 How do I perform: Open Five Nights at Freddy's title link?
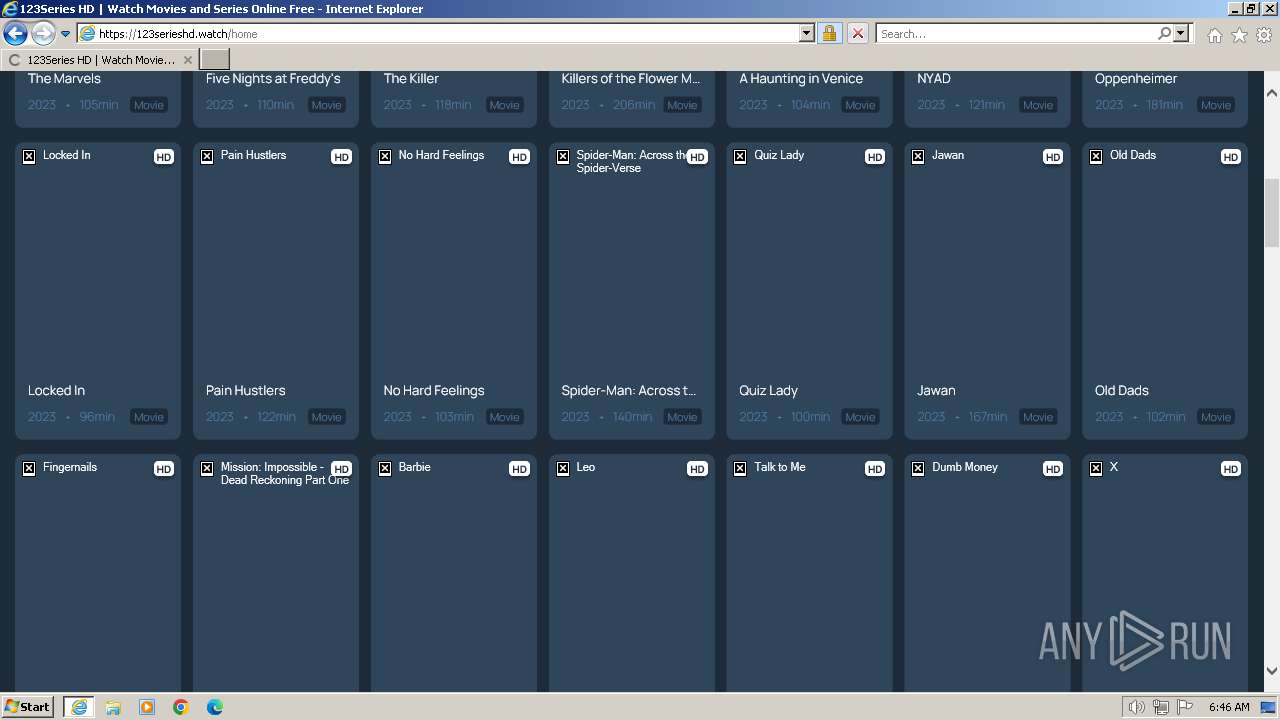[273, 79]
